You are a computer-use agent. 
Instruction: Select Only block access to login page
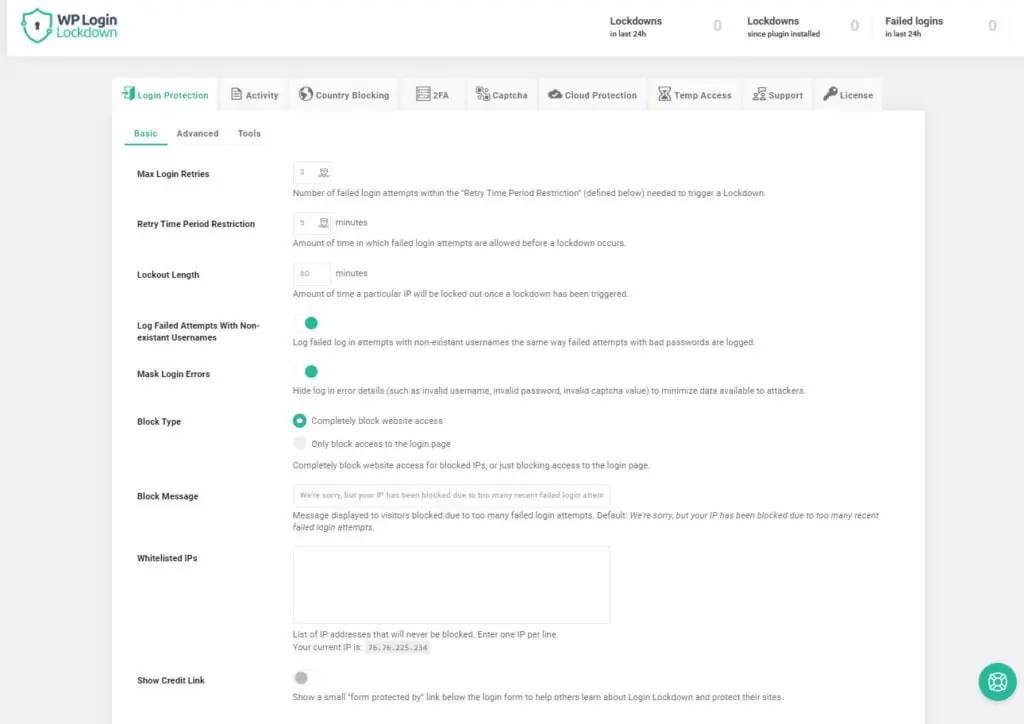click(x=300, y=443)
